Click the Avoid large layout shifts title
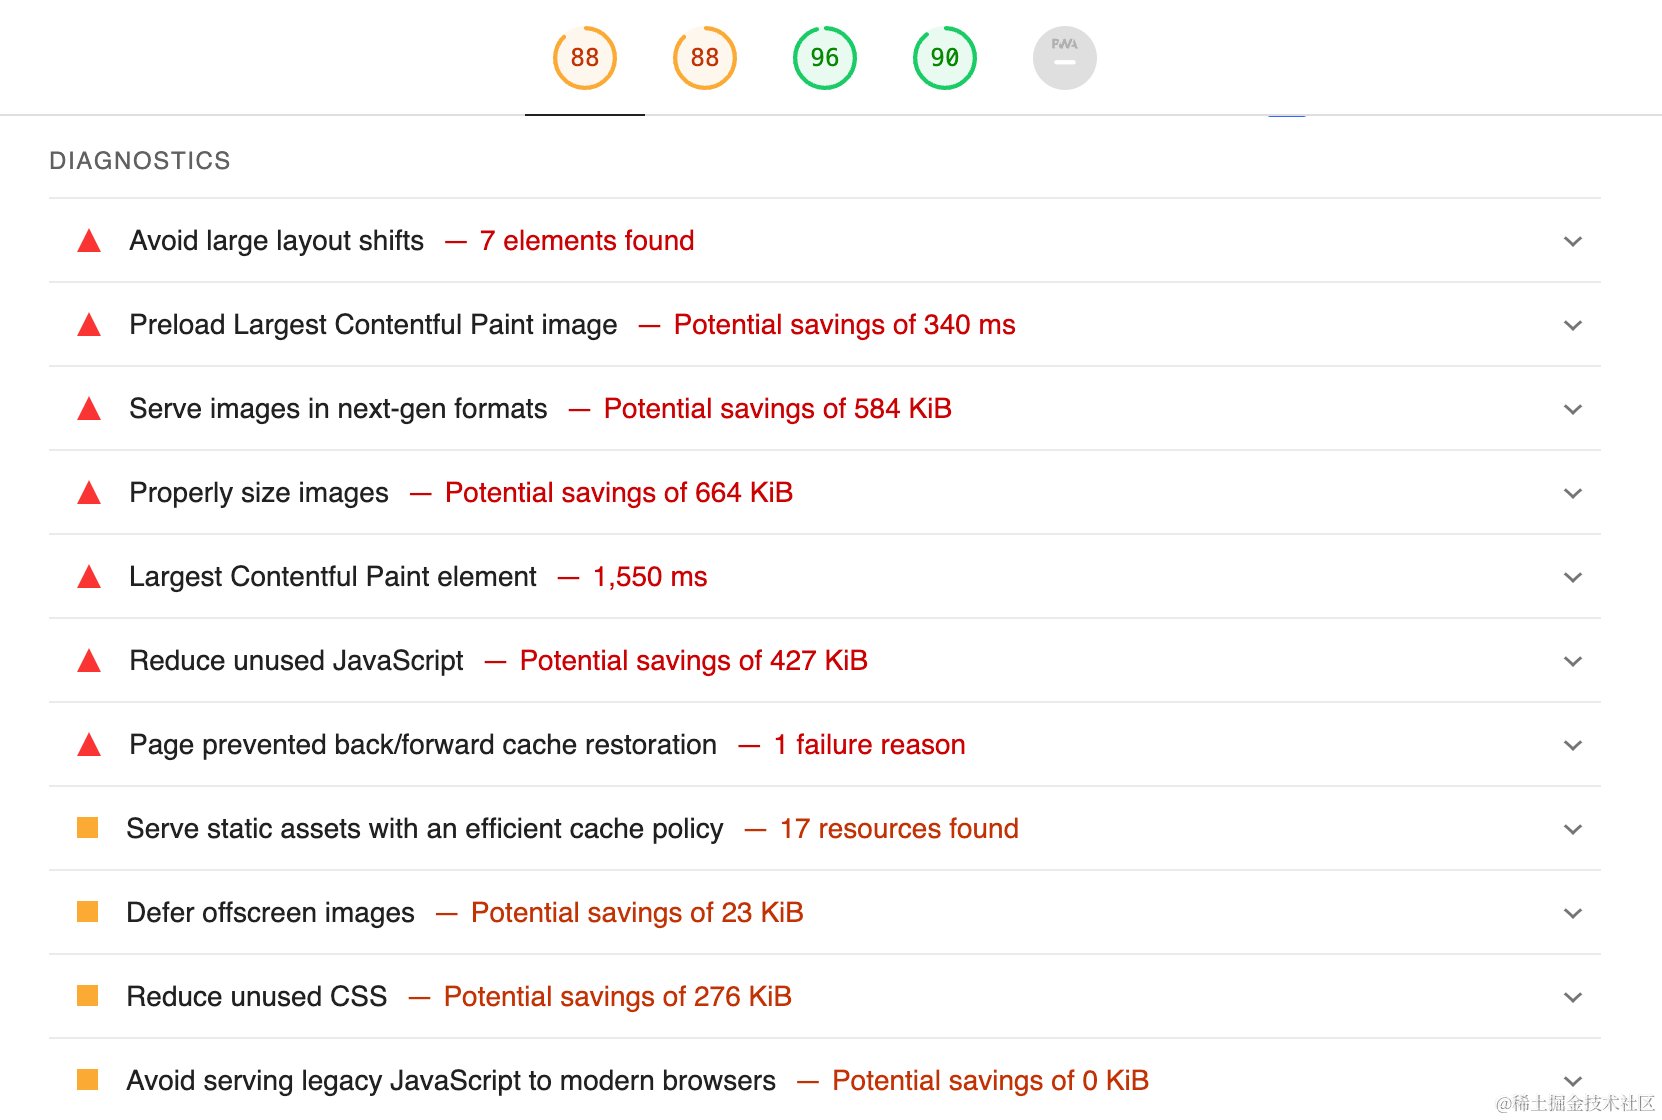Image resolution: width=1662 pixels, height=1120 pixels. [x=277, y=241]
